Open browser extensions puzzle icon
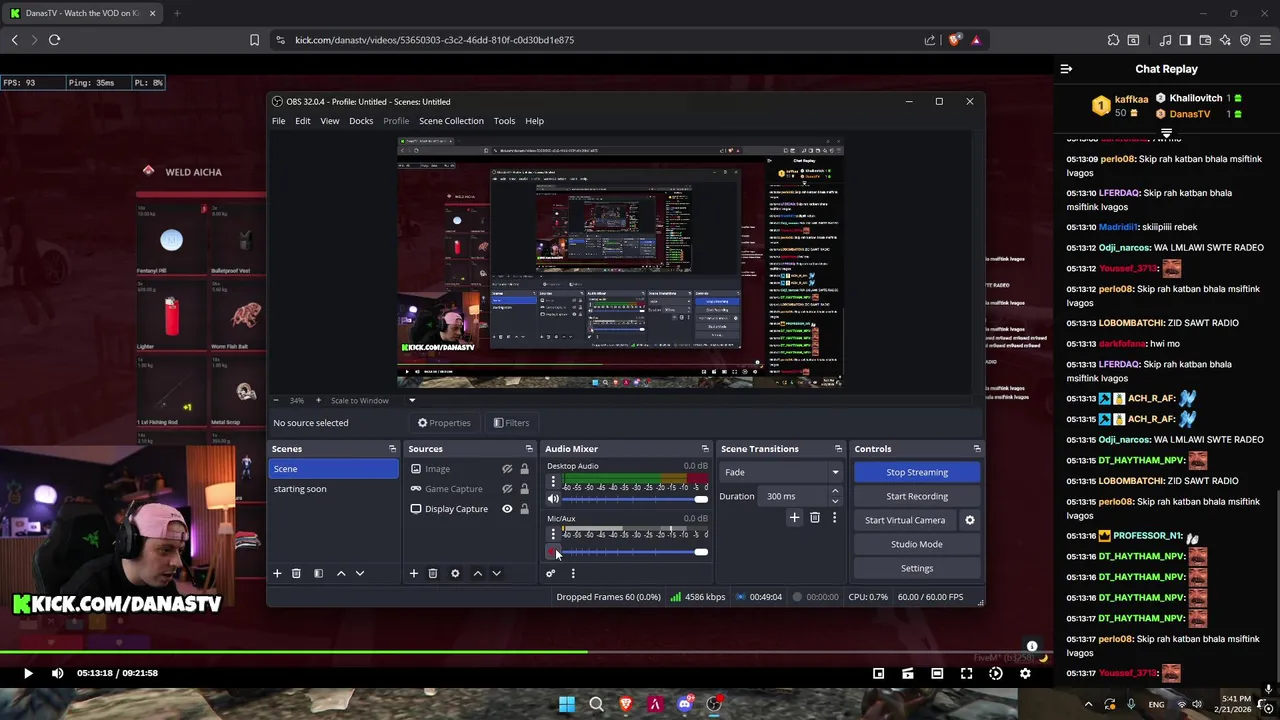This screenshot has height=720, width=1280. point(1113,40)
